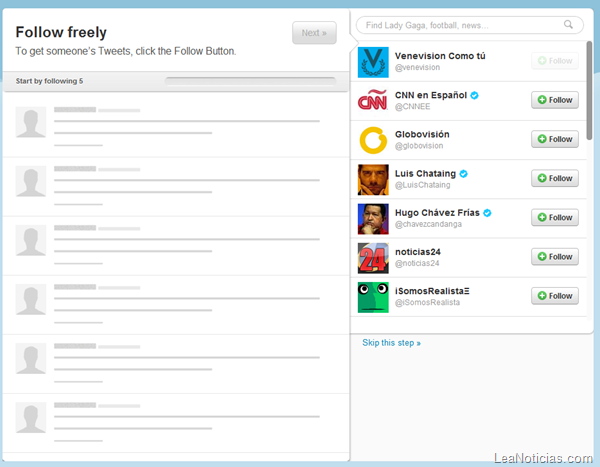Image resolution: width=600 pixels, height=467 pixels.
Task: Follow the noticias24 account
Action: coord(555,256)
